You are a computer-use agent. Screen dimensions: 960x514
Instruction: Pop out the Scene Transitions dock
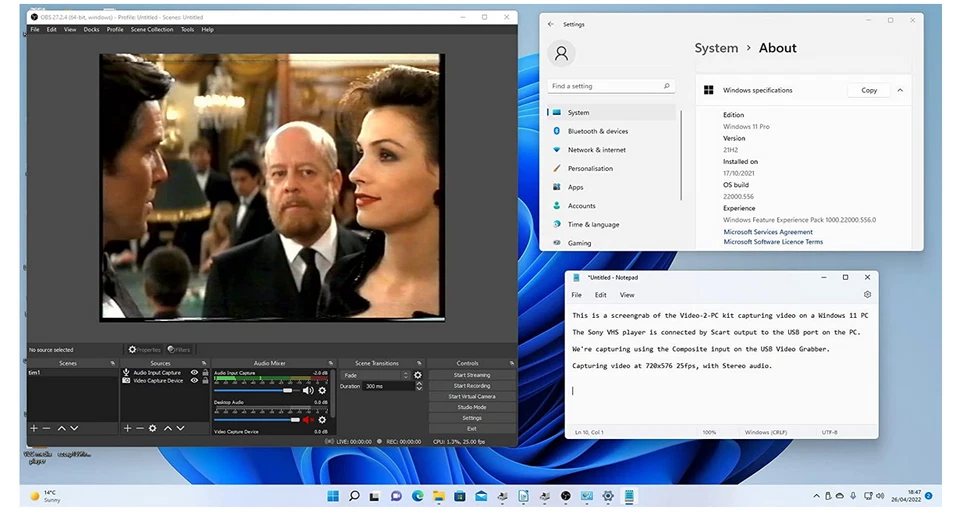[x=419, y=363]
